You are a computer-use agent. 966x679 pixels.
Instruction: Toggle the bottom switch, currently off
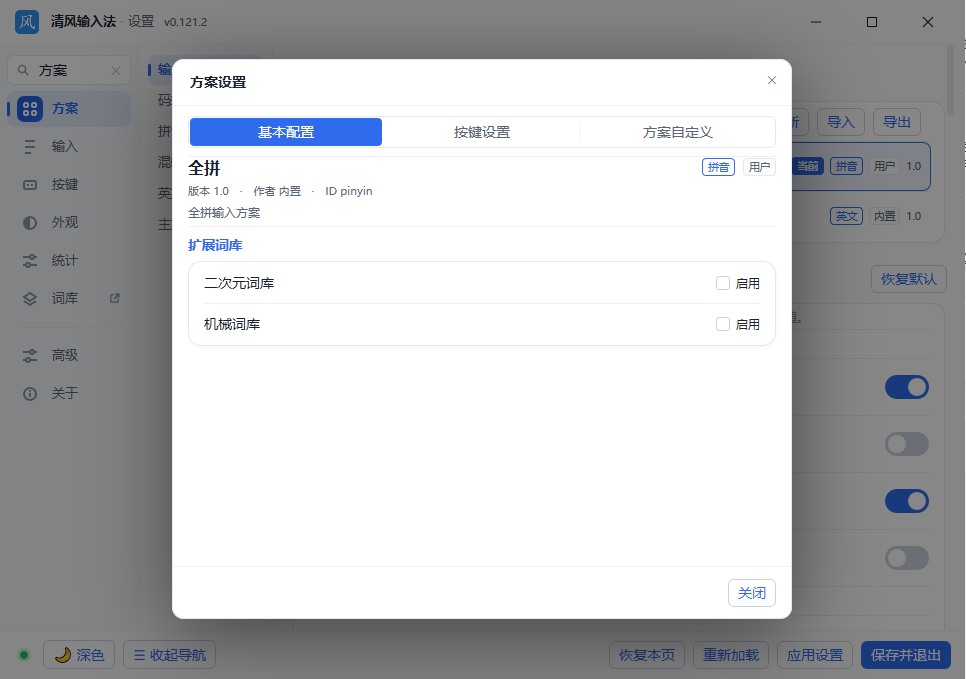(x=907, y=558)
